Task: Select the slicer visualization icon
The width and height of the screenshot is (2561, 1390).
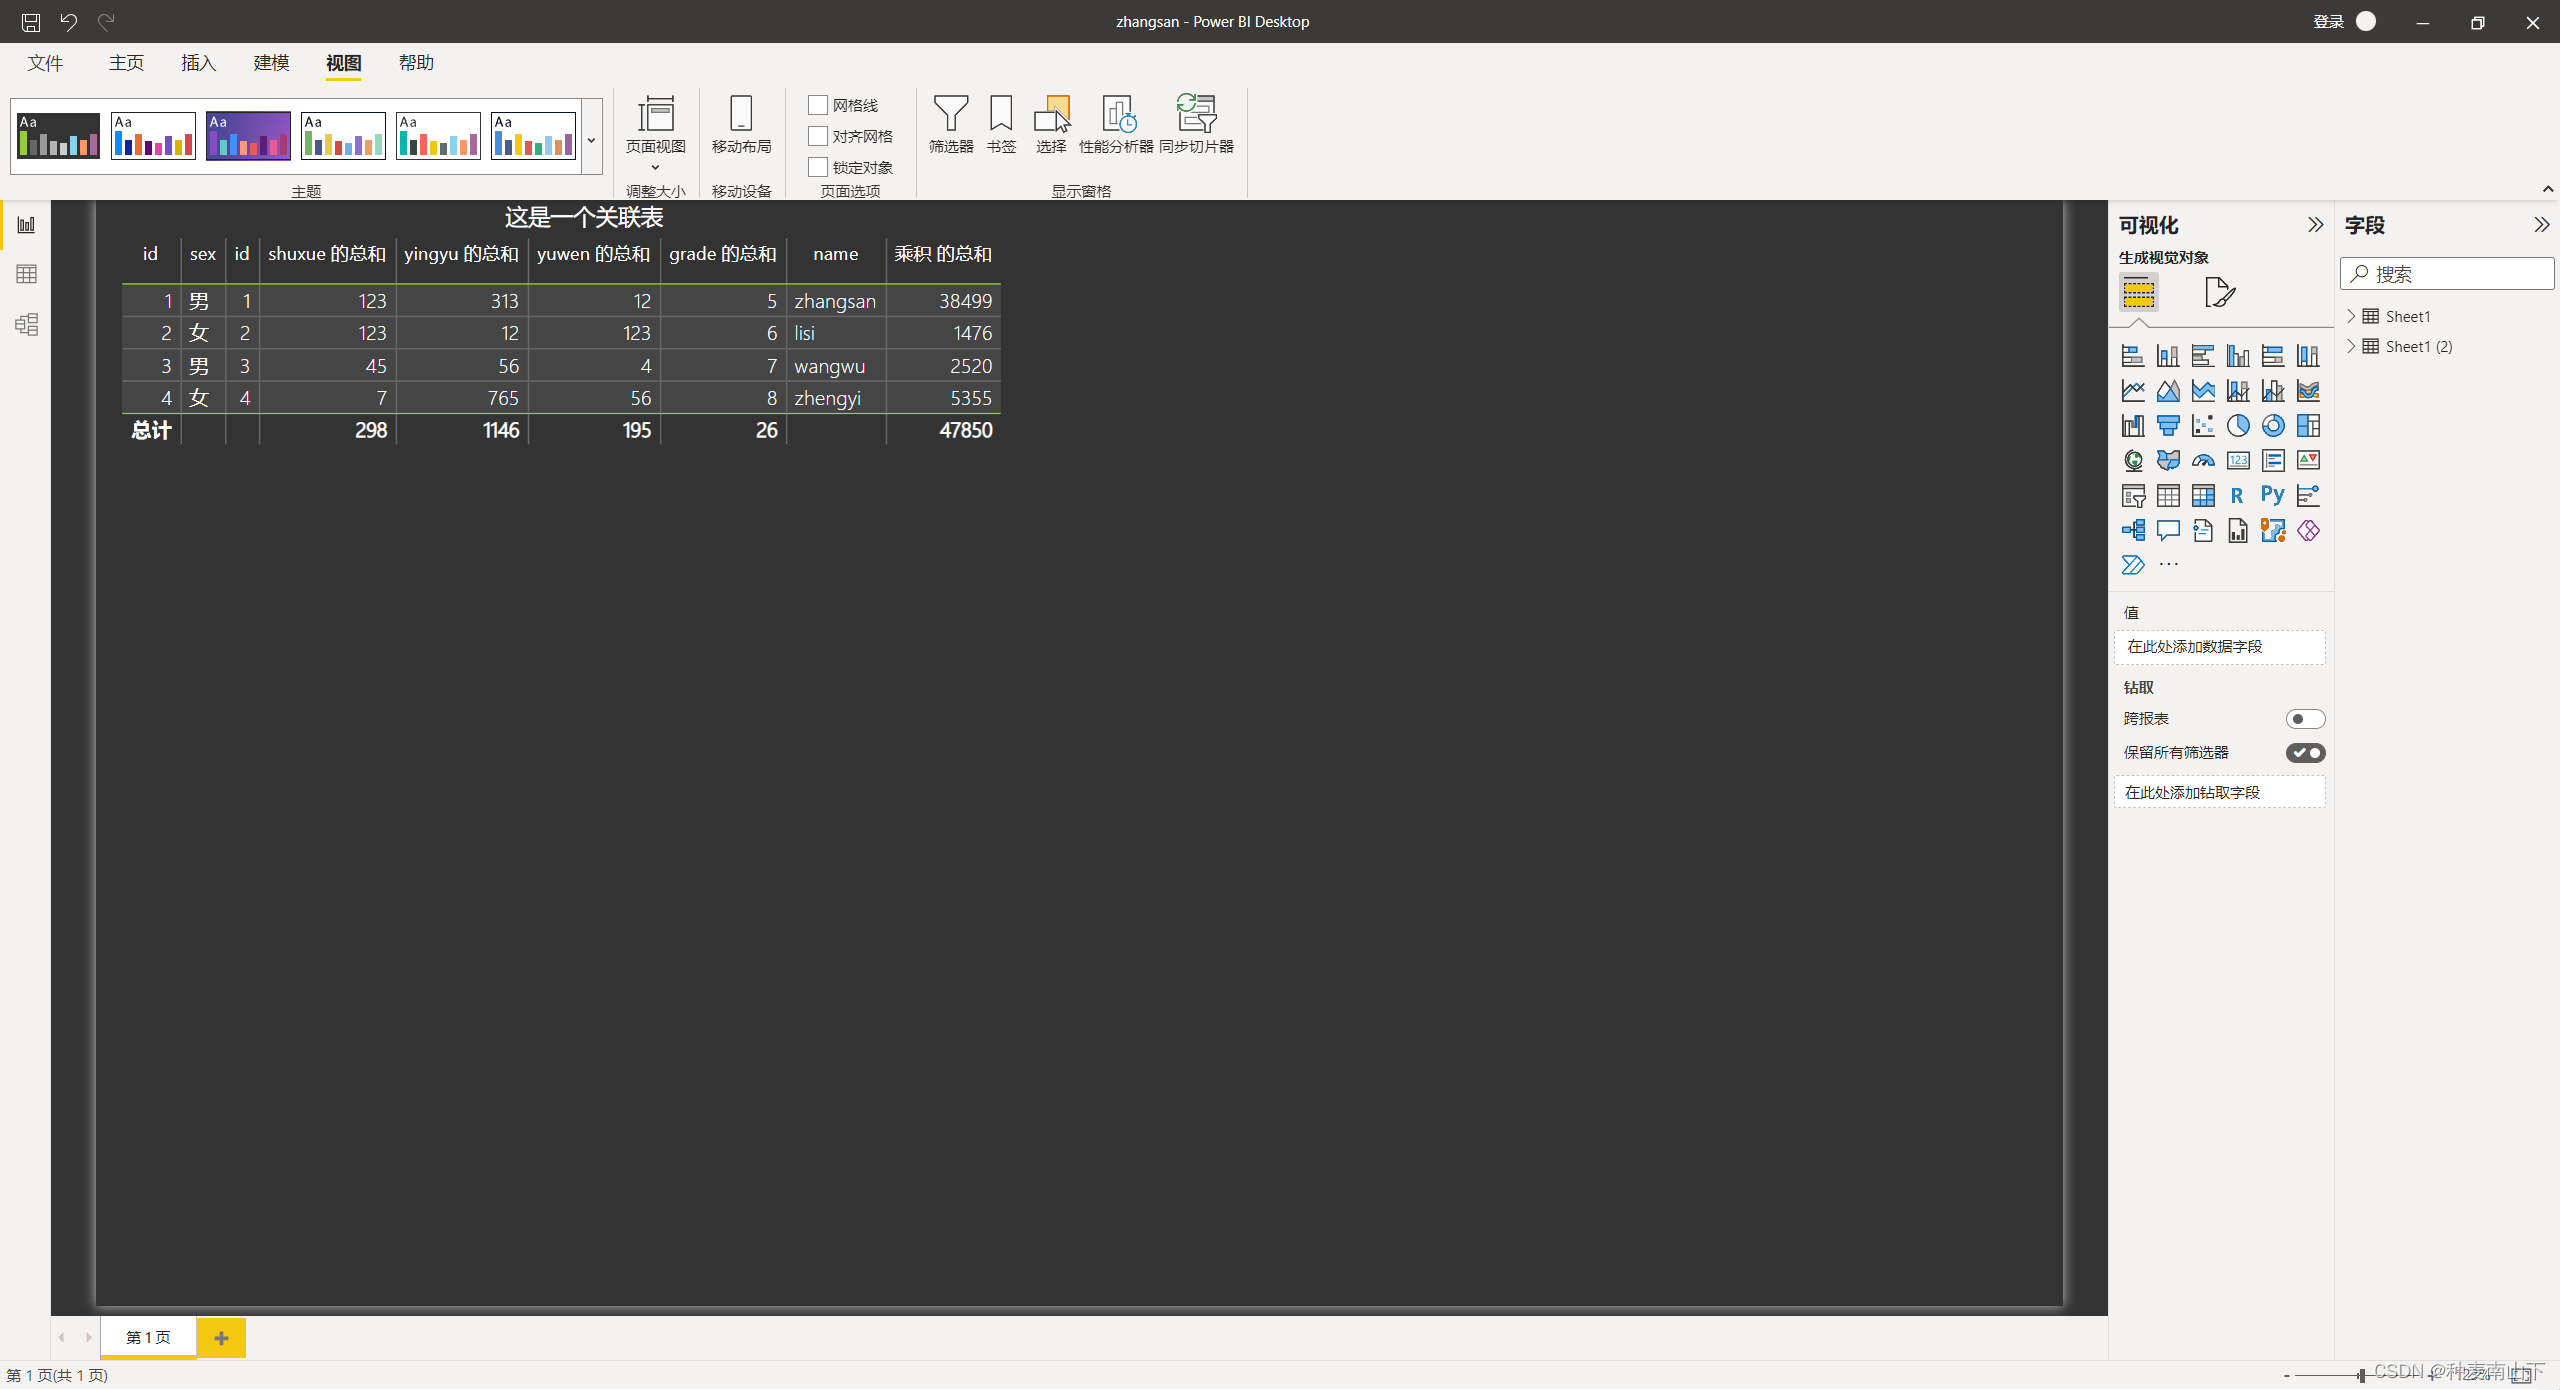Action: [2132, 495]
